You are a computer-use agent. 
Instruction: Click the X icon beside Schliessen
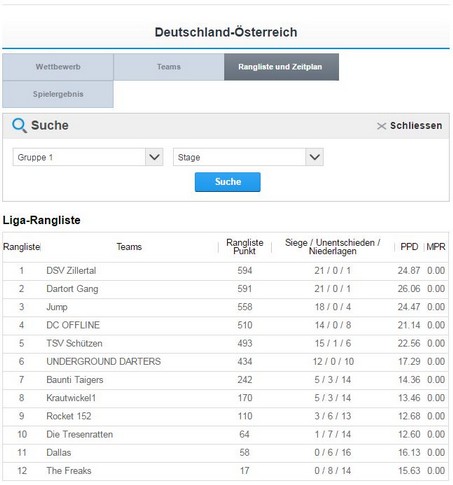click(381, 126)
